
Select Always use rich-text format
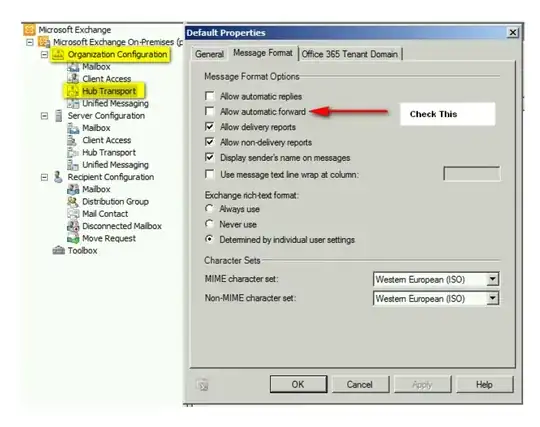pos(209,209)
